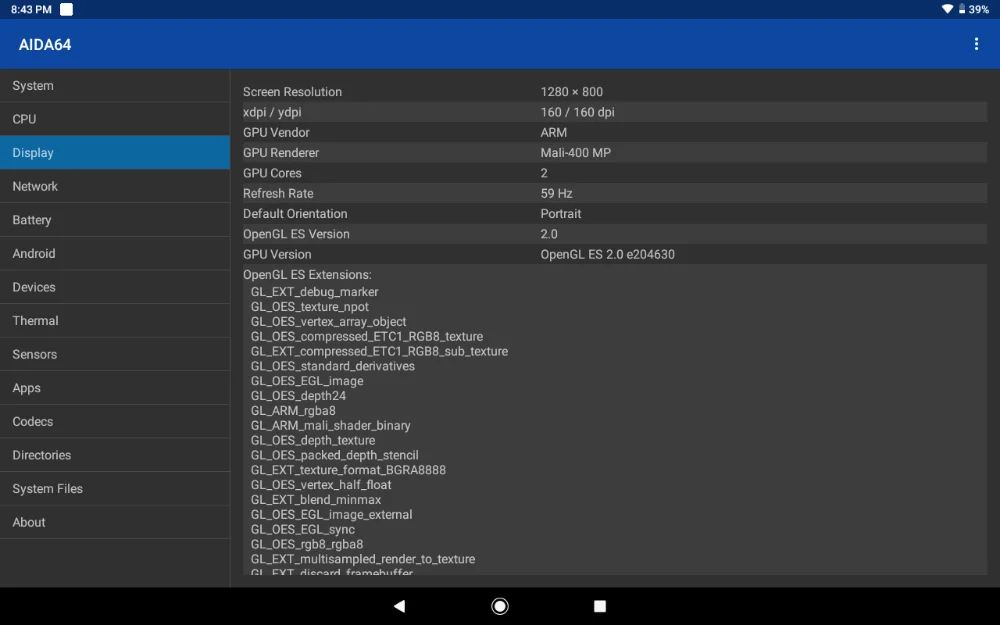Viewport: 1000px width, 625px height.
Task: Tap the GL_OES_vertex_array_object extension line
Action: (x=328, y=321)
